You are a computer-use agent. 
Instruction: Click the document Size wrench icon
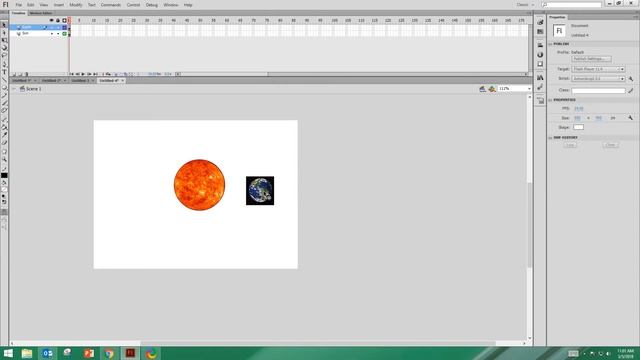point(631,118)
